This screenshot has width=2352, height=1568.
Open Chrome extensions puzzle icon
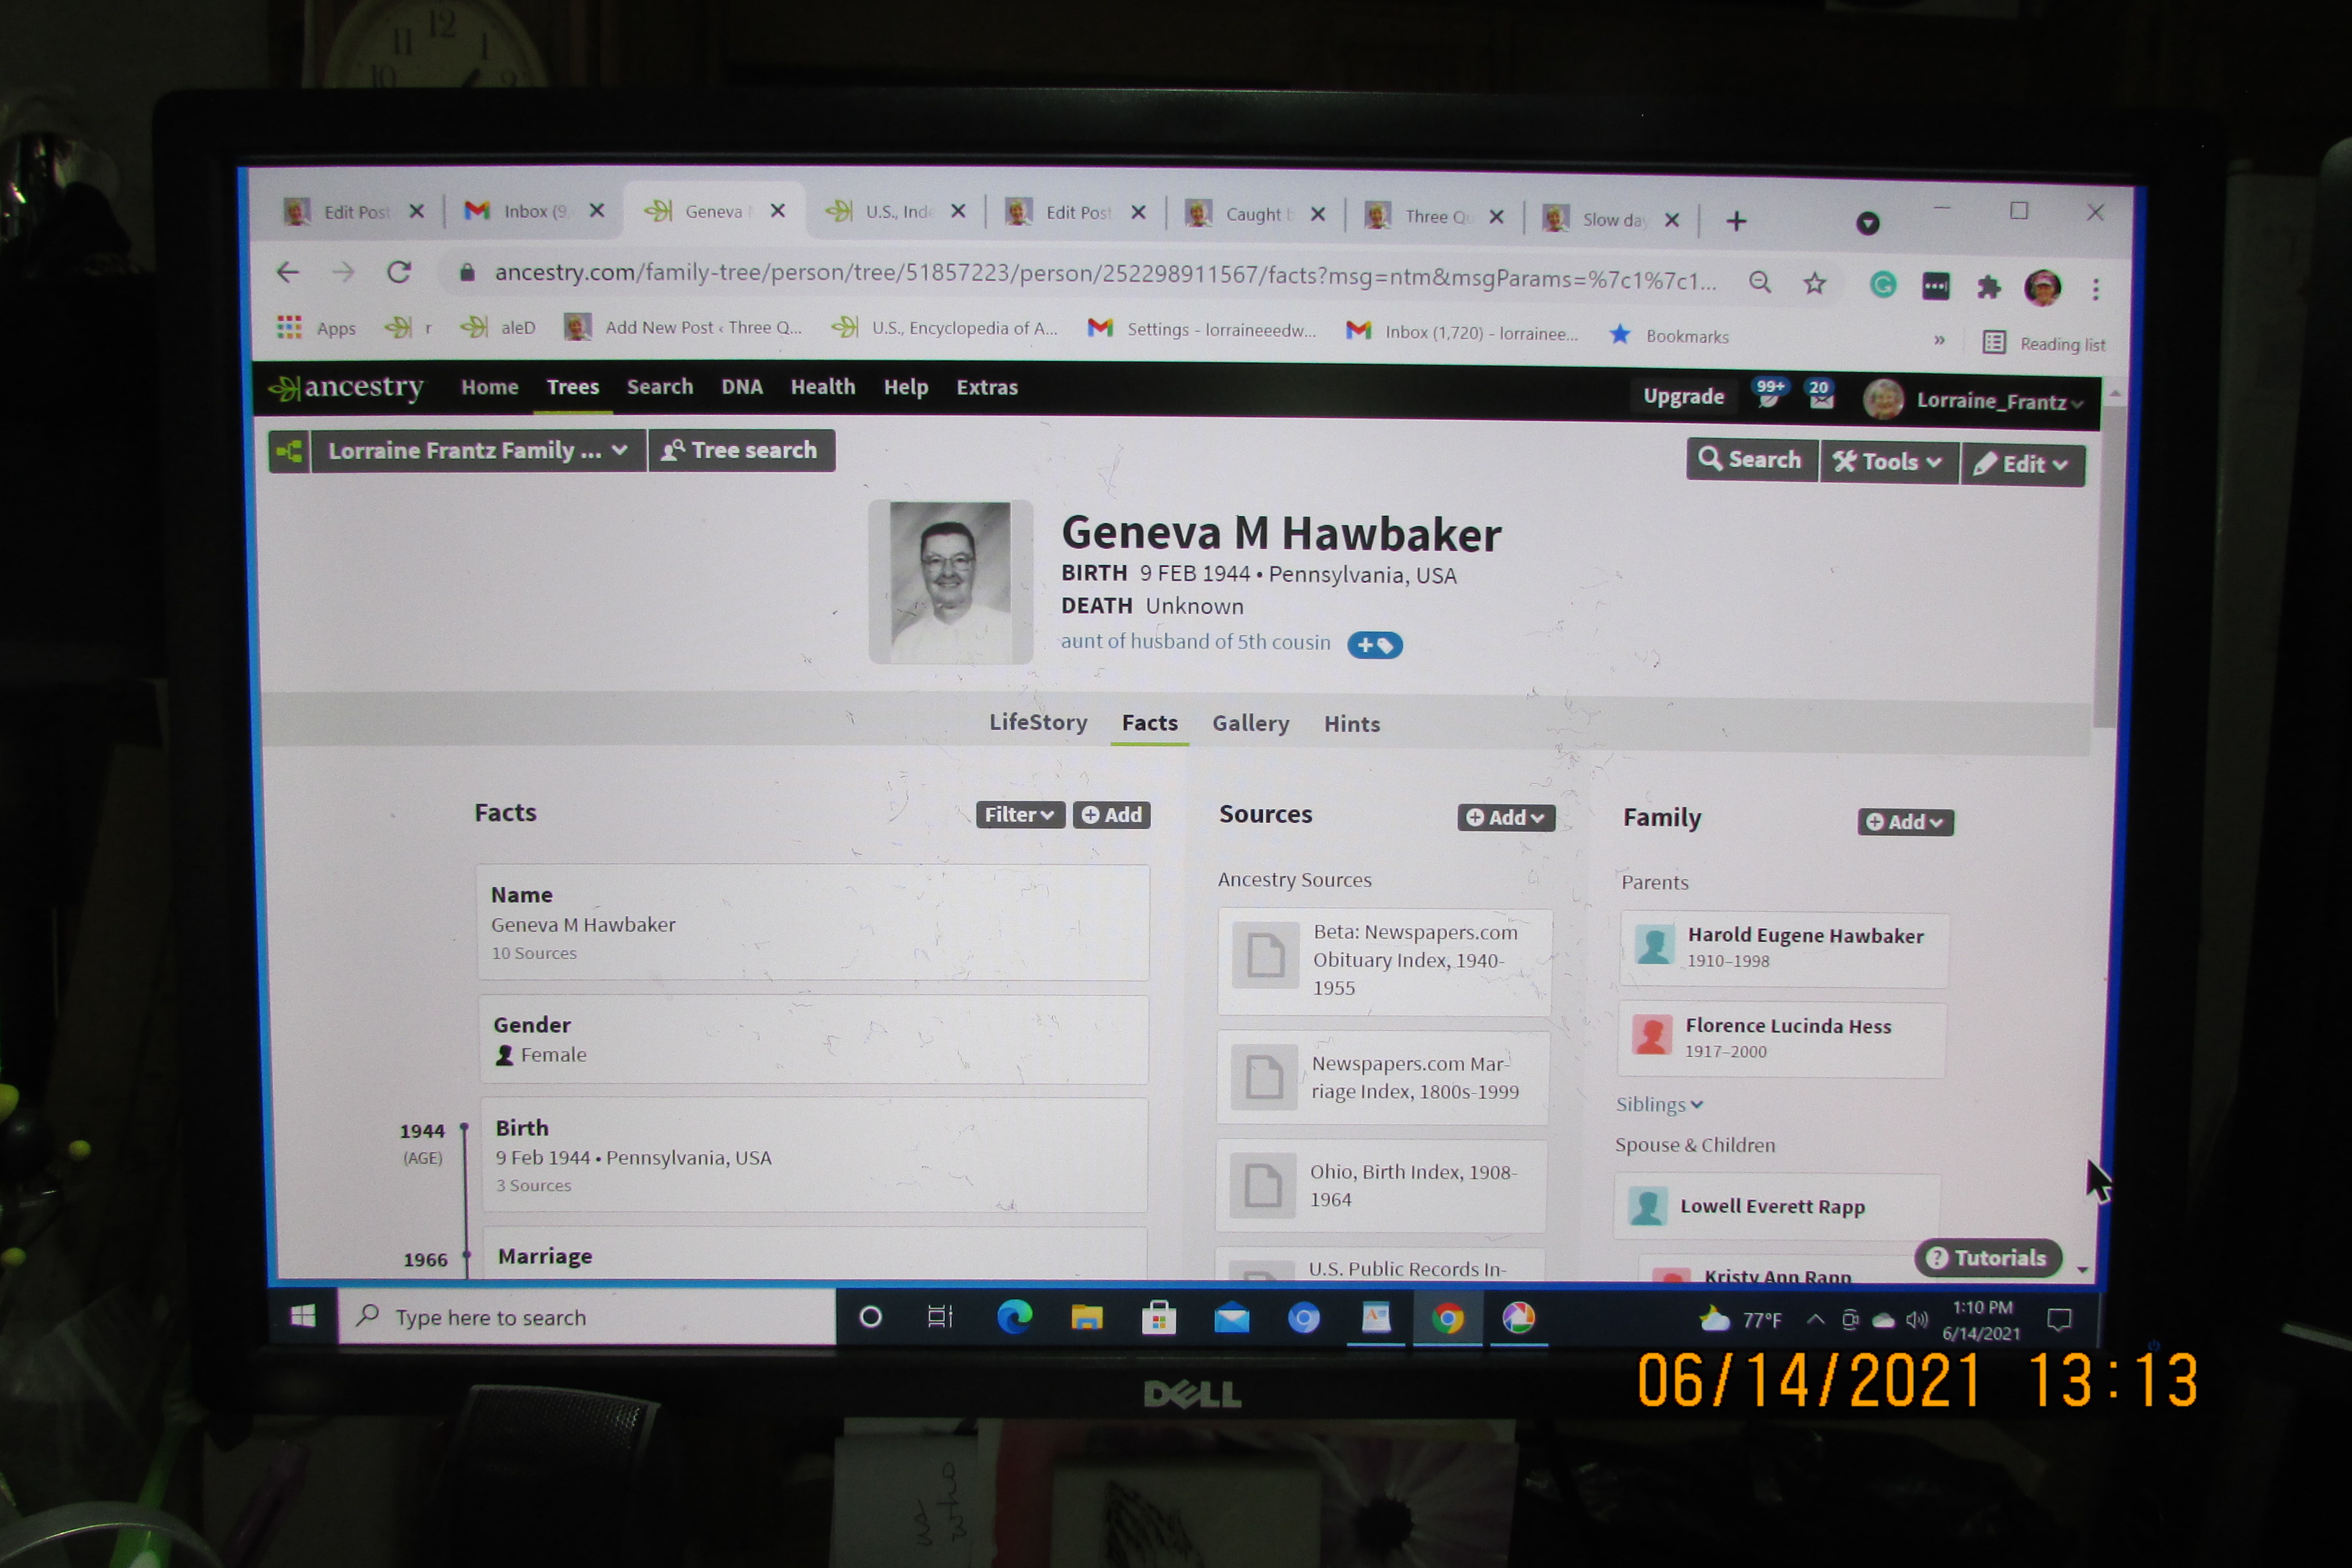[1988, 288]
